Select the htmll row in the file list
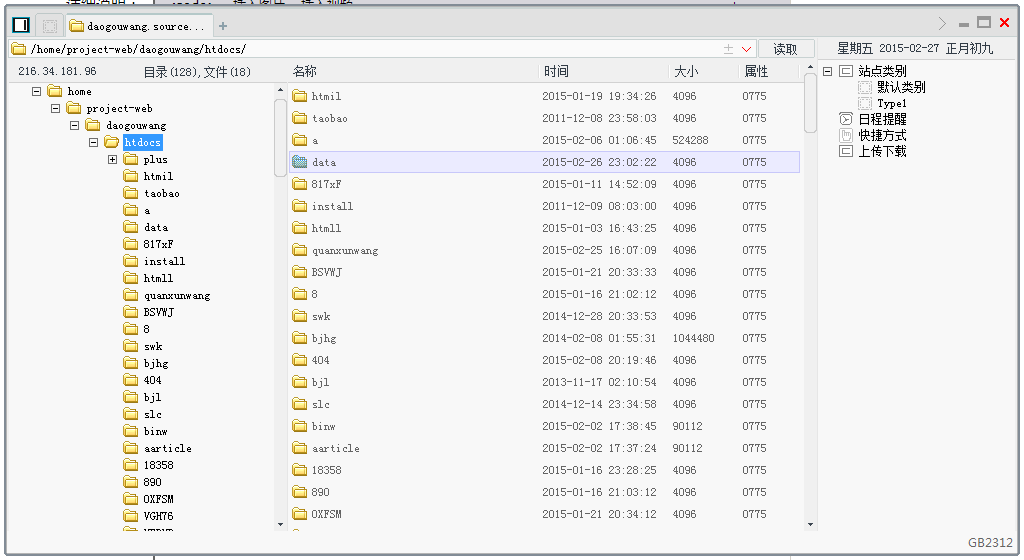The height and width of the screenshot is (560, 1024). pyautogui.click(x=544, y=228)
